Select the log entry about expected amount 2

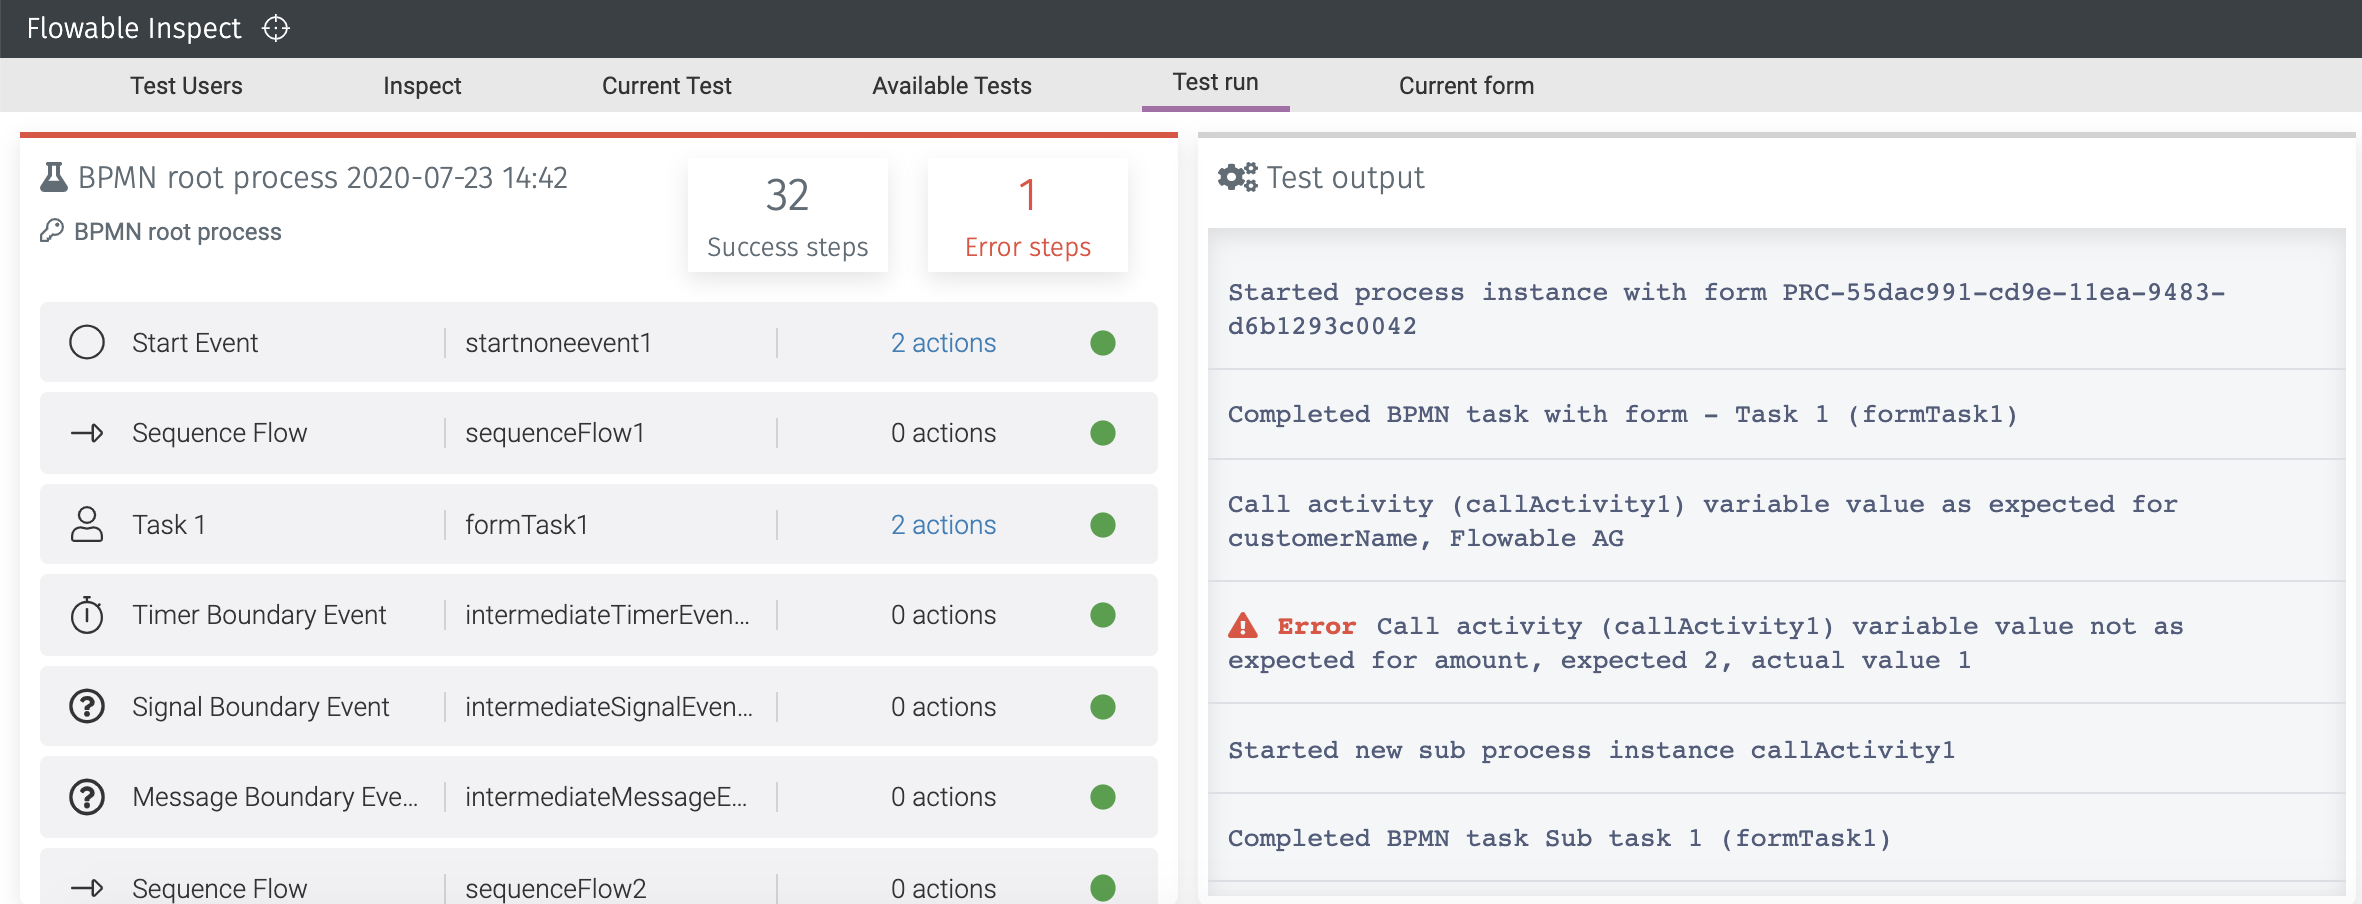[1700, 642]
